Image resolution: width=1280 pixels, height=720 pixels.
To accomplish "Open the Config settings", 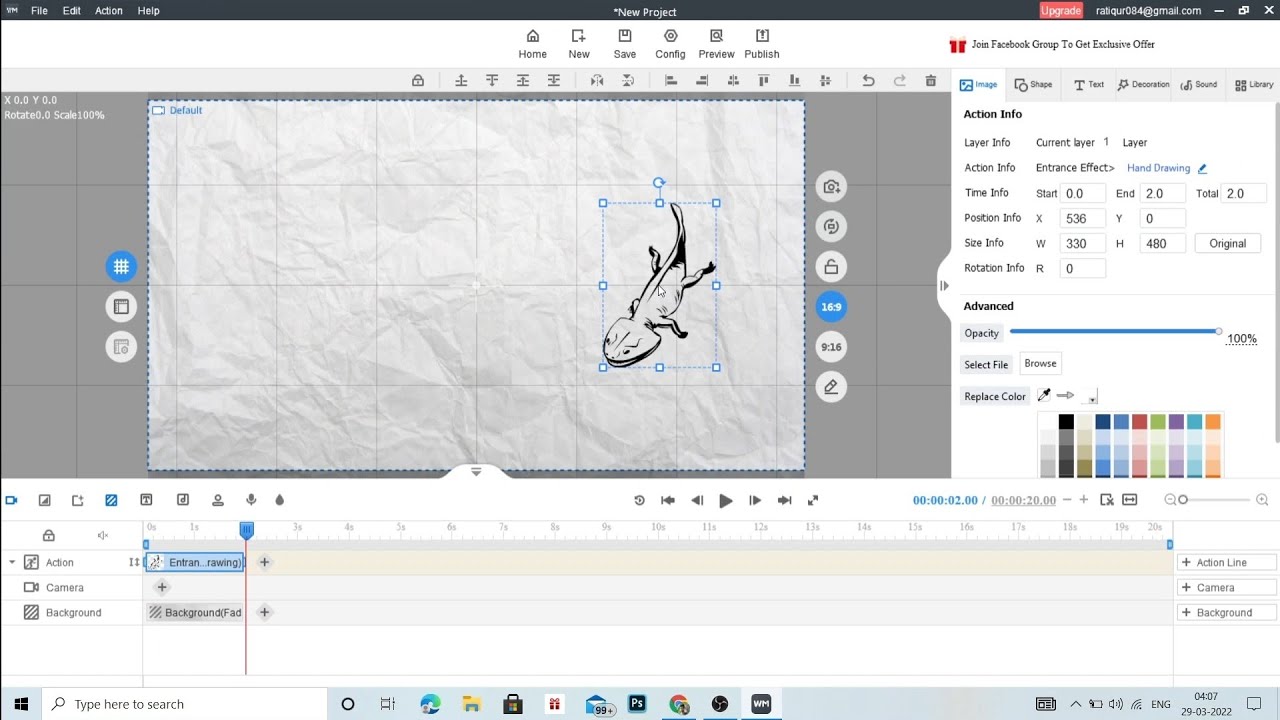I will click(x=670, y=44).
